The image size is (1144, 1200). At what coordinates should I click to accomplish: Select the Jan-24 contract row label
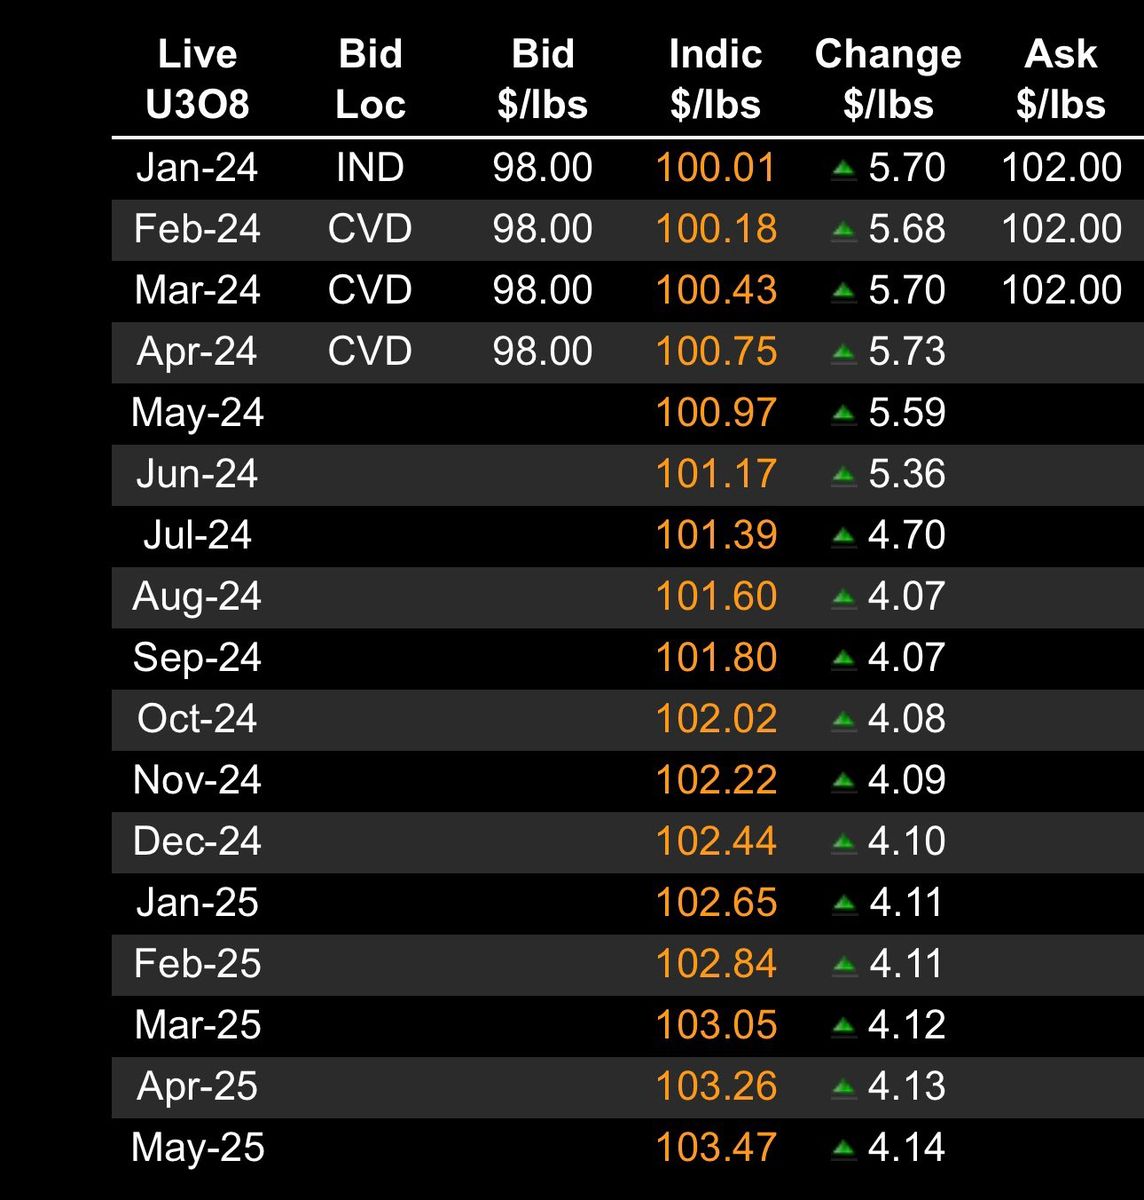197,167
